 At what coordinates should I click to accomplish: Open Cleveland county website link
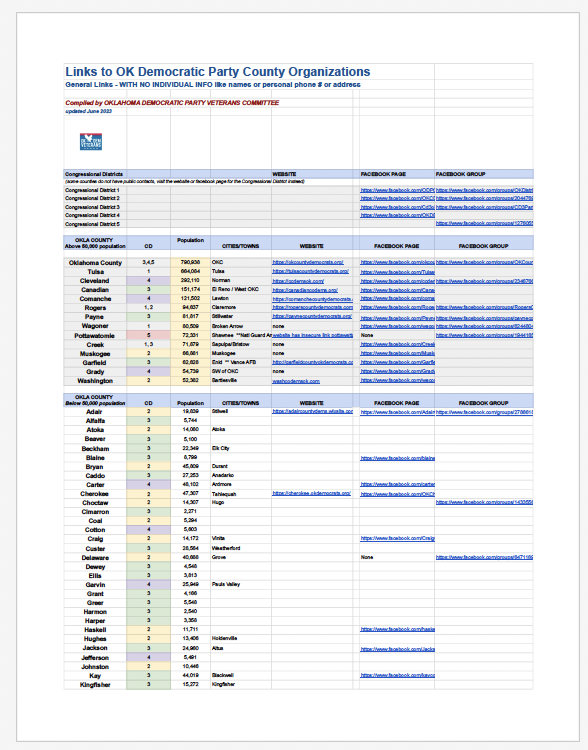(x=298, y=281)
